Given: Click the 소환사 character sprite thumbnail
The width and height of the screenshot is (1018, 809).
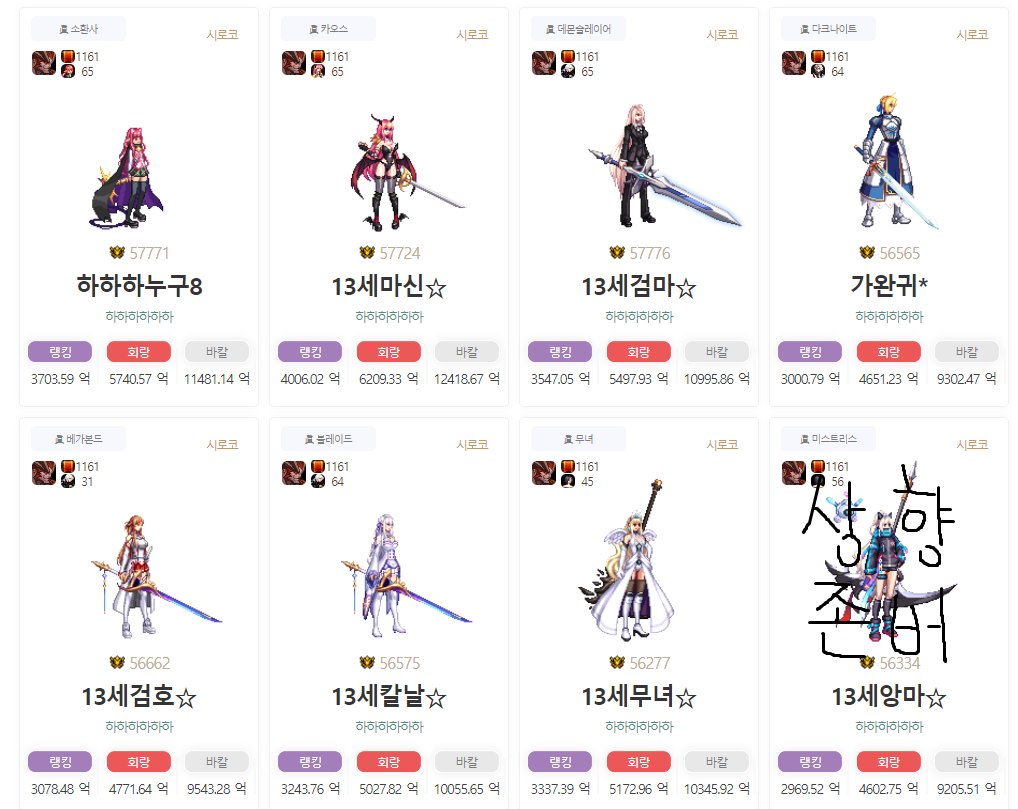Looking at the screenshot, I should point(127,178).
